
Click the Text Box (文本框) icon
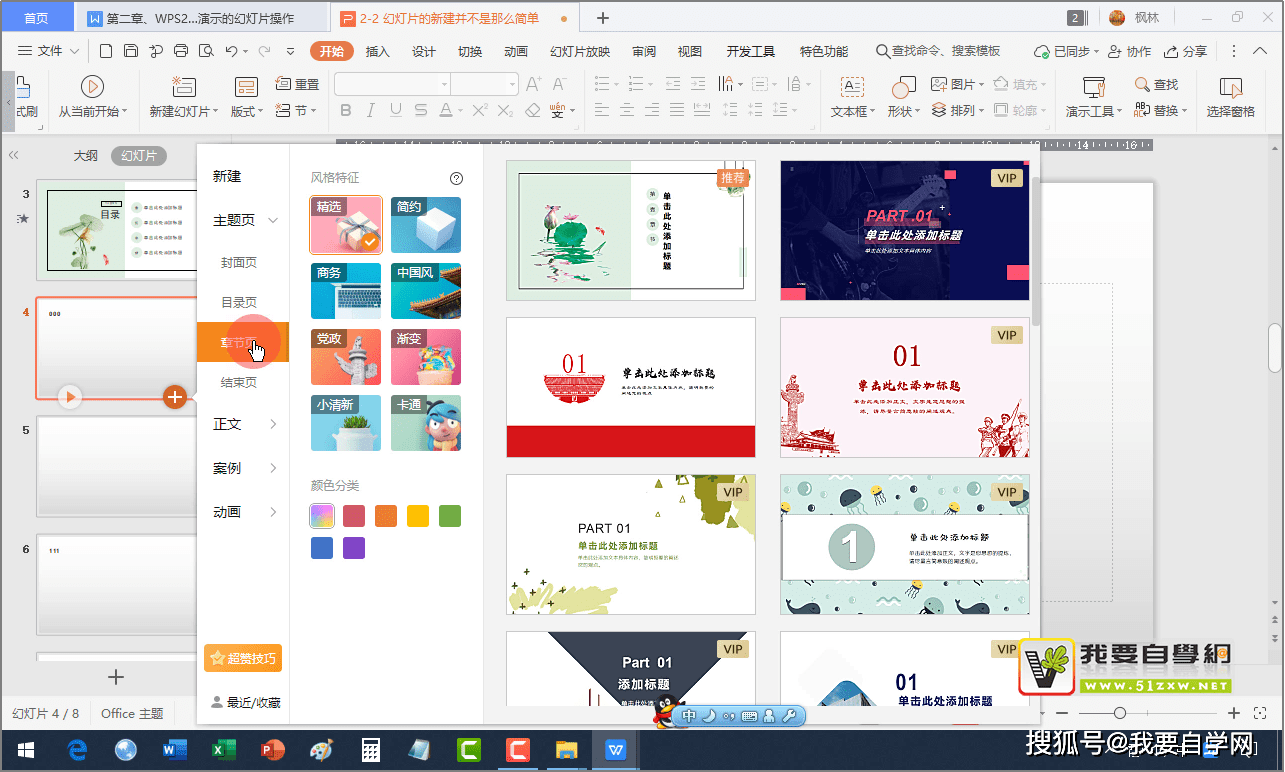click(852, 87)
